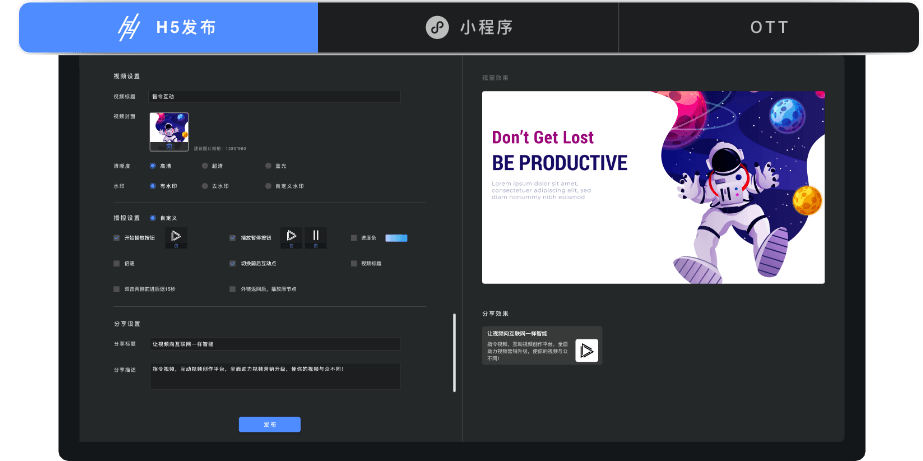Click the 小程序 mini-program logo icon

(x=437, y=28)
